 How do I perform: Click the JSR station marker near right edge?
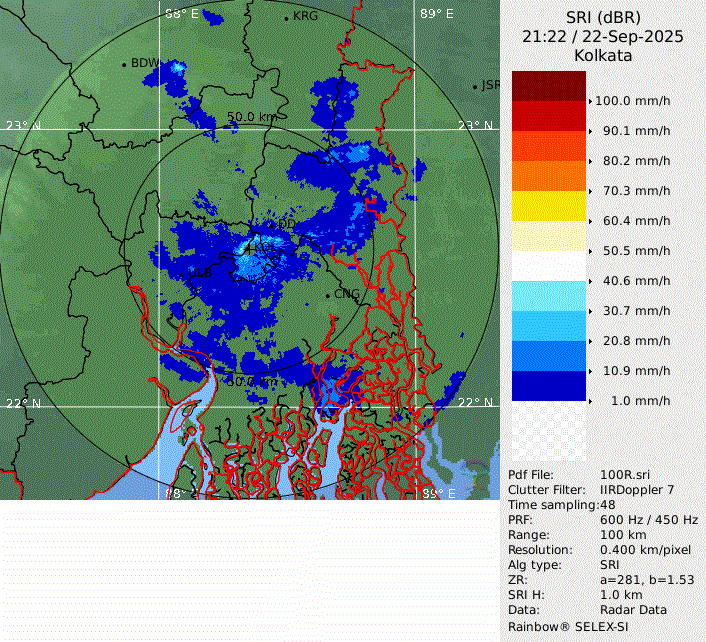(475, 87)
